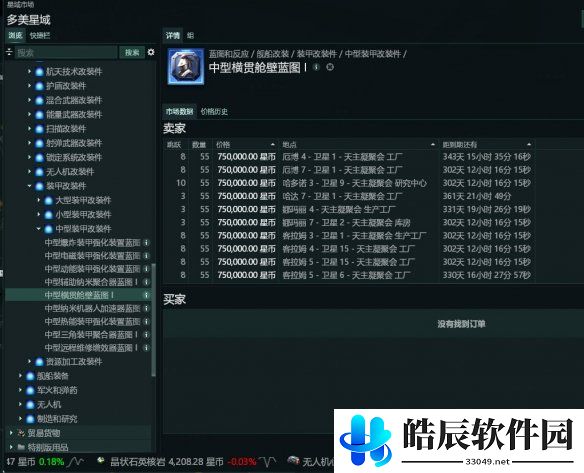This screenshot has height=473, width=584.
Task: Select tree item 无人机改装件
Action: click(70, 172)
